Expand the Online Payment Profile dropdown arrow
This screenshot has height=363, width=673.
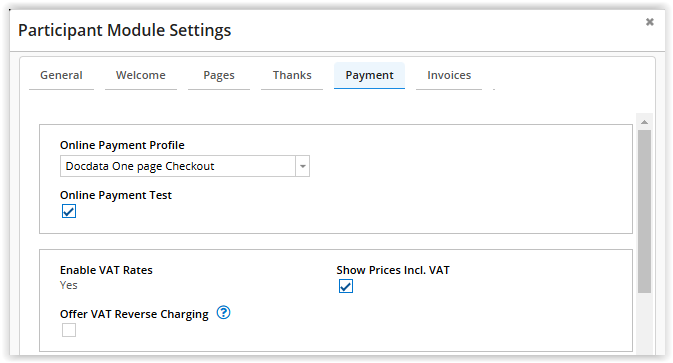[x=303, y=166]
